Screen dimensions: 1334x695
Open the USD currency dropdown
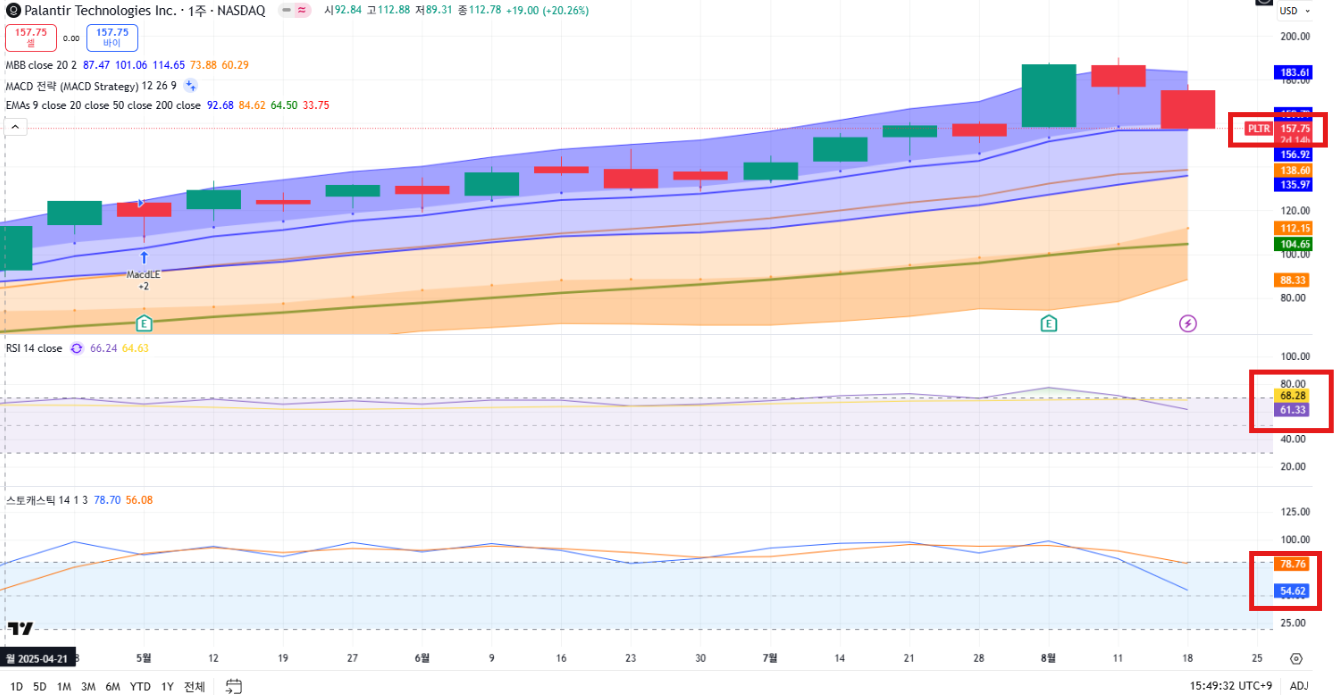point(1294,10)
